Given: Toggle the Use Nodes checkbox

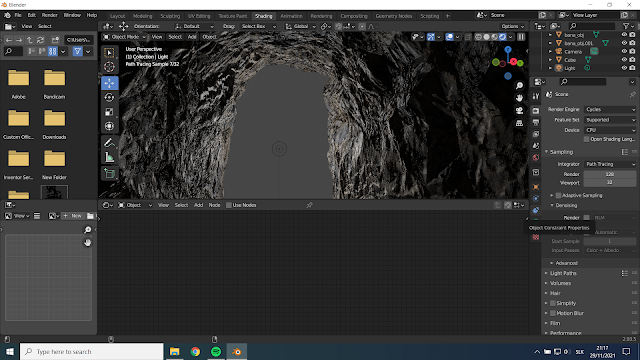Looking at the screenshot, I should [x=229, y=205].
